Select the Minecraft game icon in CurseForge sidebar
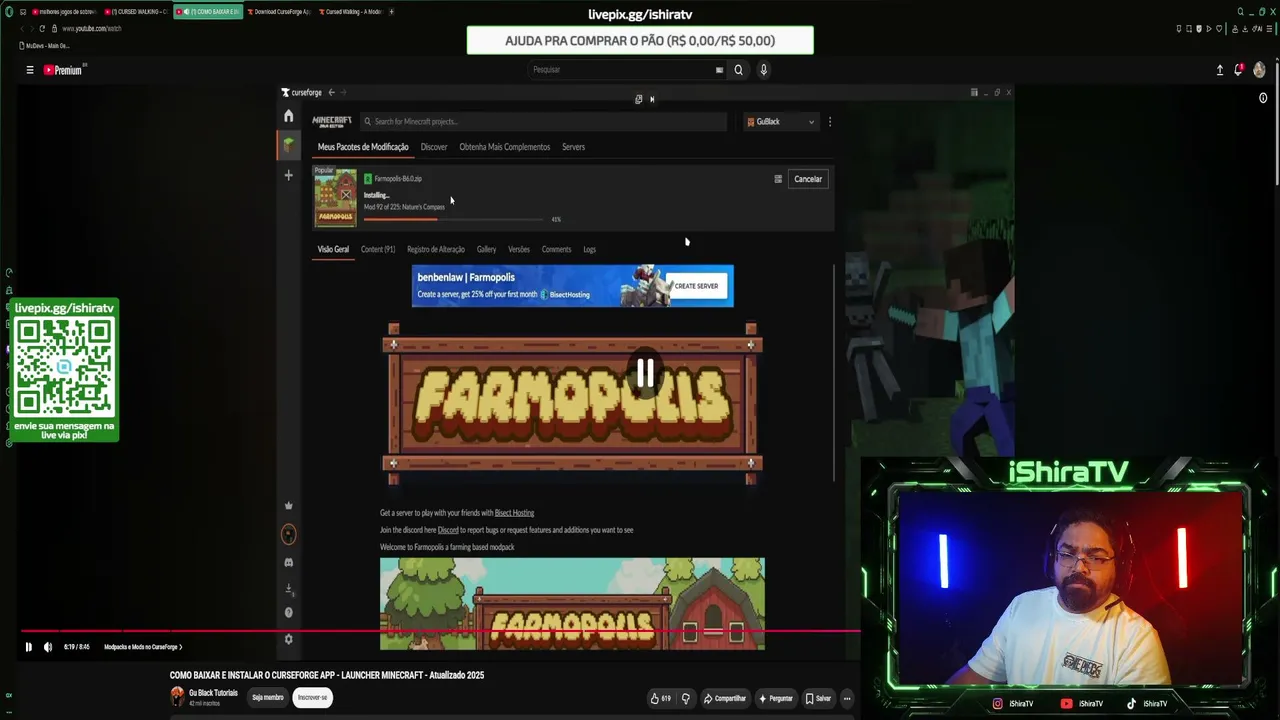 pyautogui.click(x=288, y=145)
